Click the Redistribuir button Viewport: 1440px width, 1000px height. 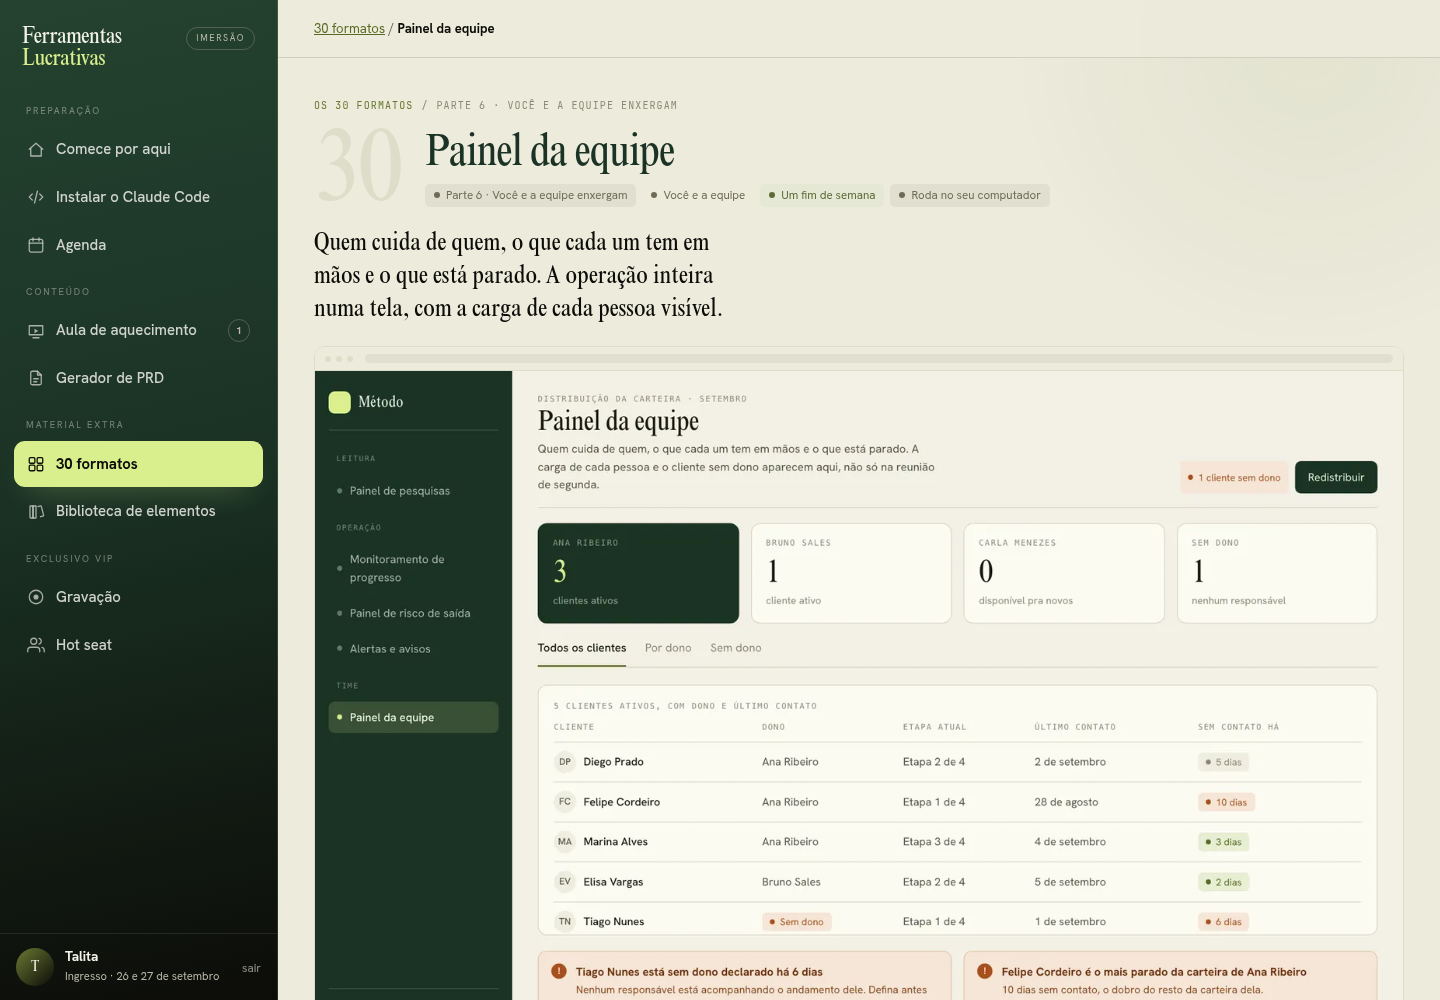click(1336, 477)
